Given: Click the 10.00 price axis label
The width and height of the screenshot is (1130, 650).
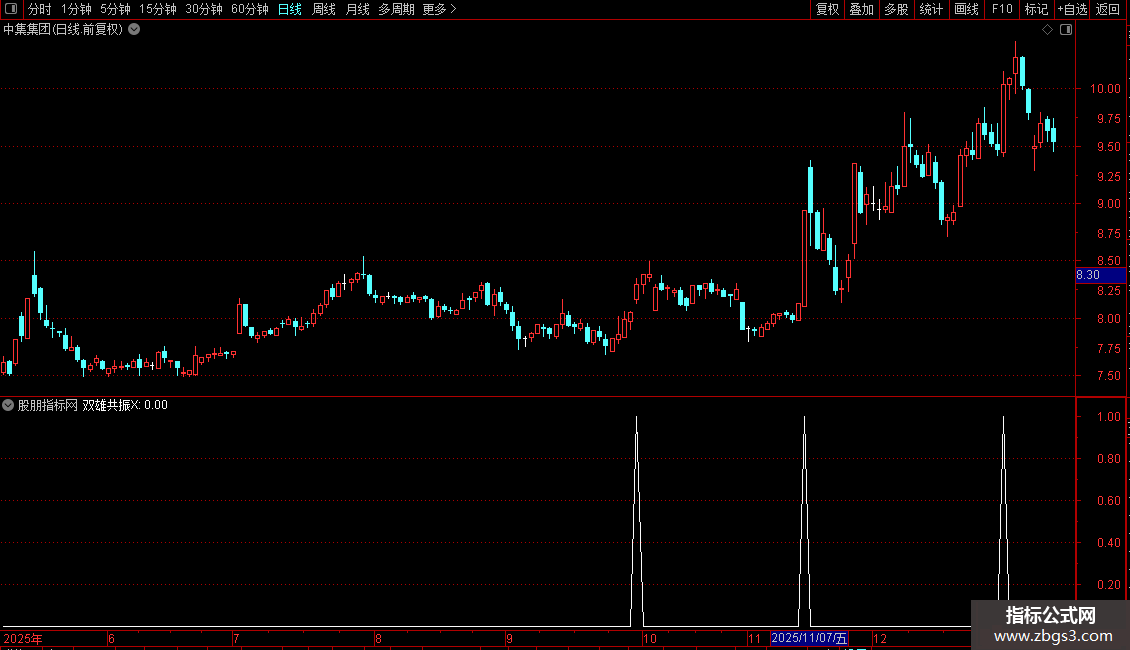Looking at the screenshot, I should pyautogui.click(x=1105, y=89).
